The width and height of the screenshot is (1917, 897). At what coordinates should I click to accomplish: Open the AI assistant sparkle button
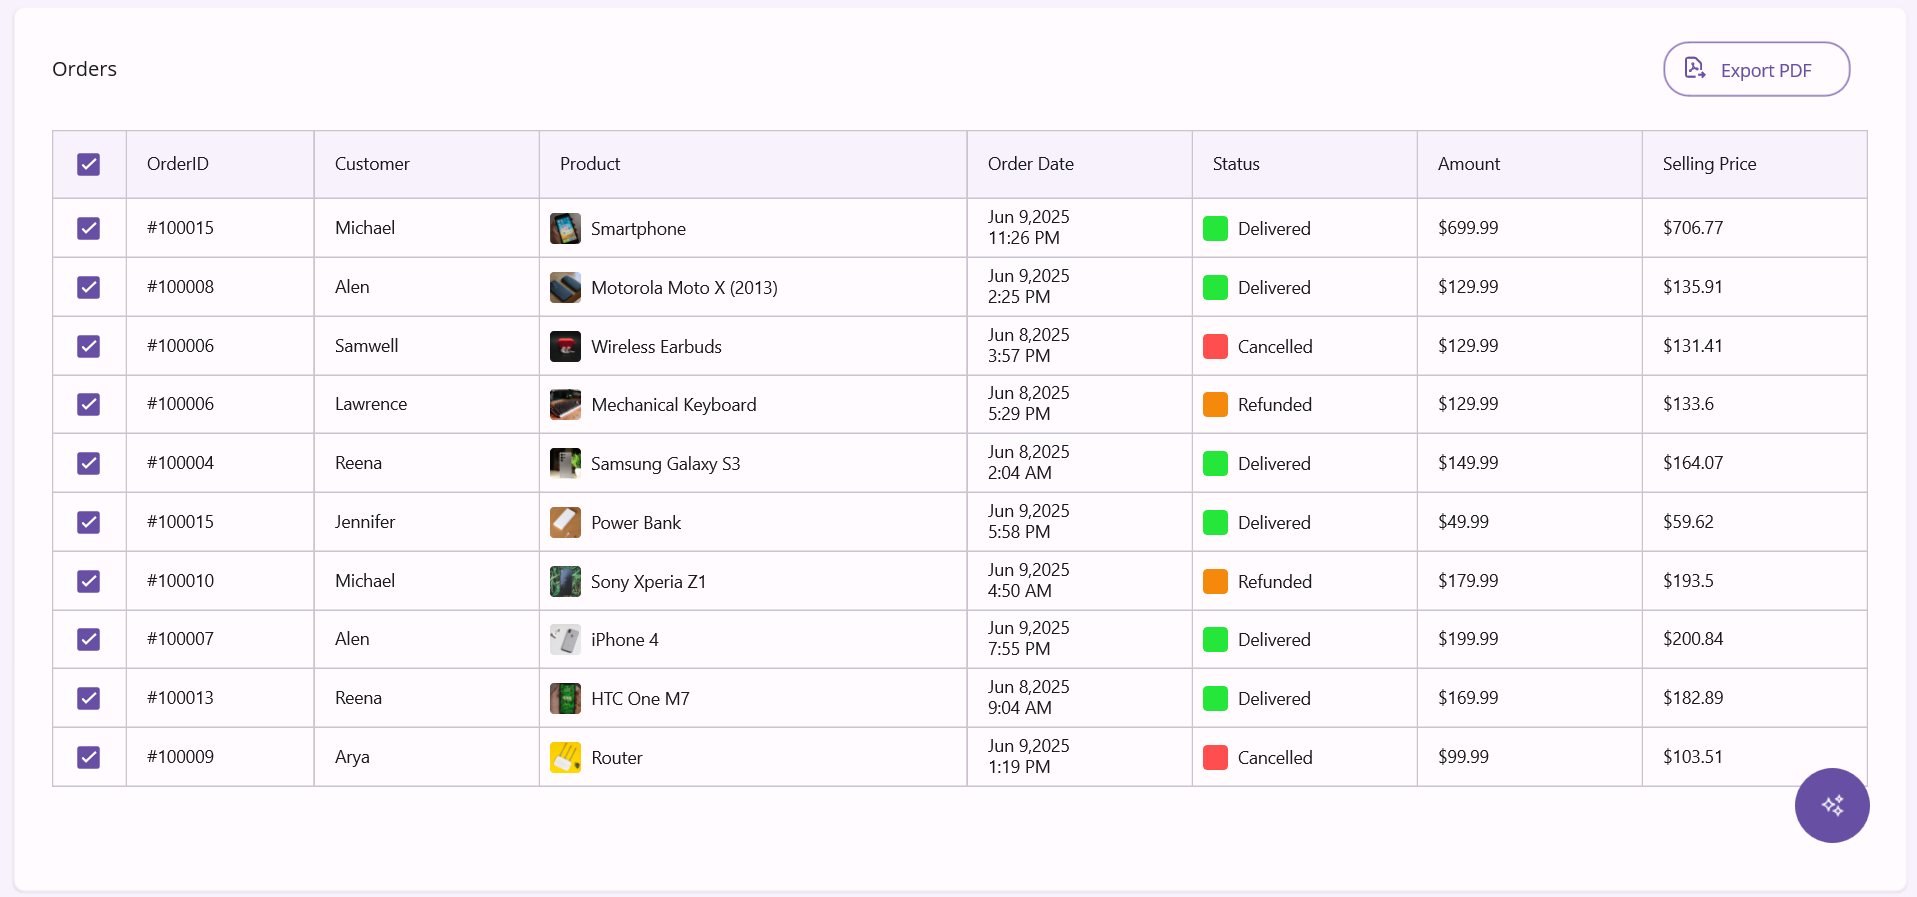pyautogui.click(x=1832, y=805)
